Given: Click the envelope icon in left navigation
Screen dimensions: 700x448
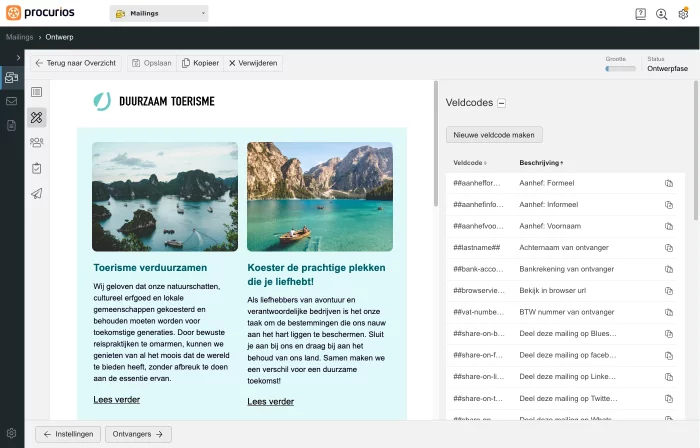Looking at the screenshot, I should pos(11,101).
